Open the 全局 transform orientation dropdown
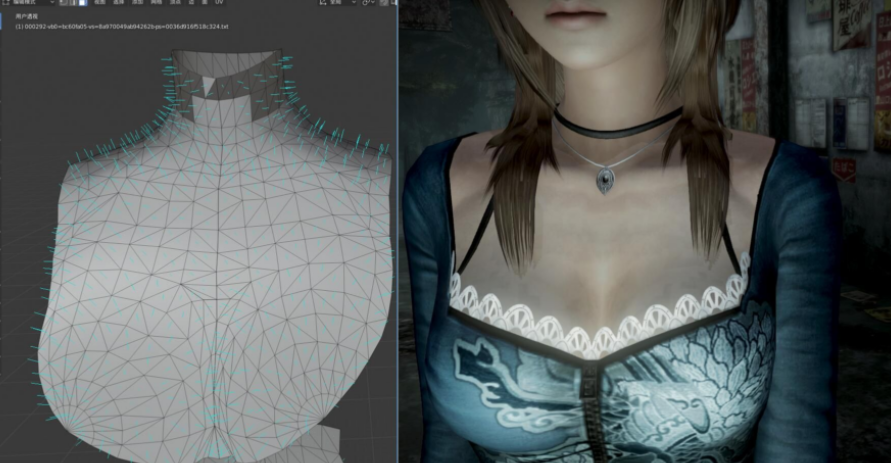The width and height of the screenshot is (891, 463). tap(338, 2)
